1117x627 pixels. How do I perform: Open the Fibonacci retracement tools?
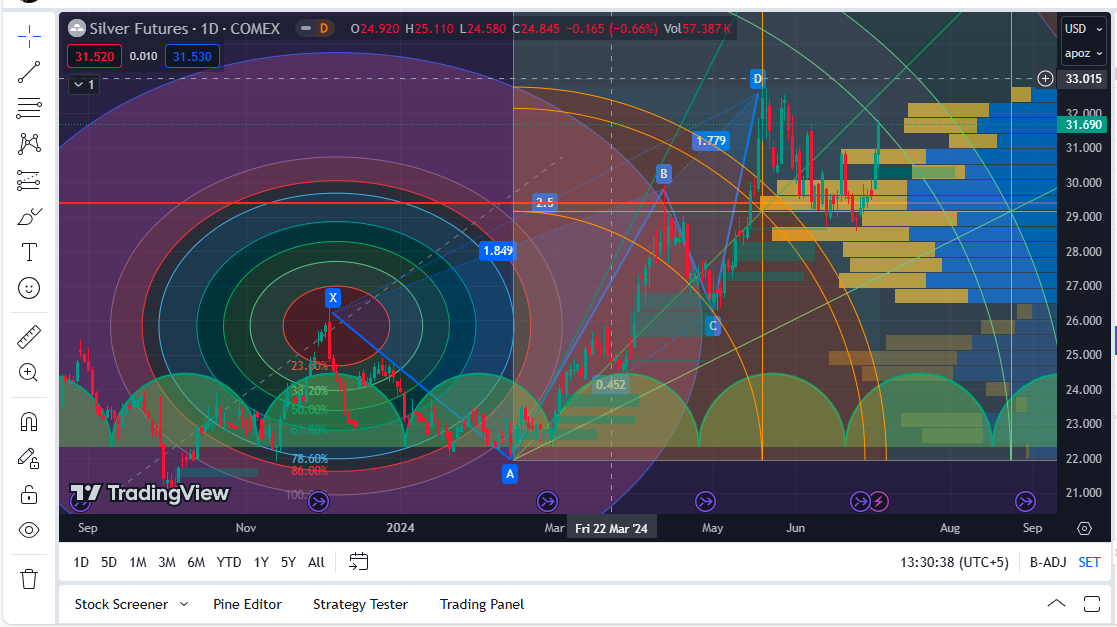tap(29, 108)
